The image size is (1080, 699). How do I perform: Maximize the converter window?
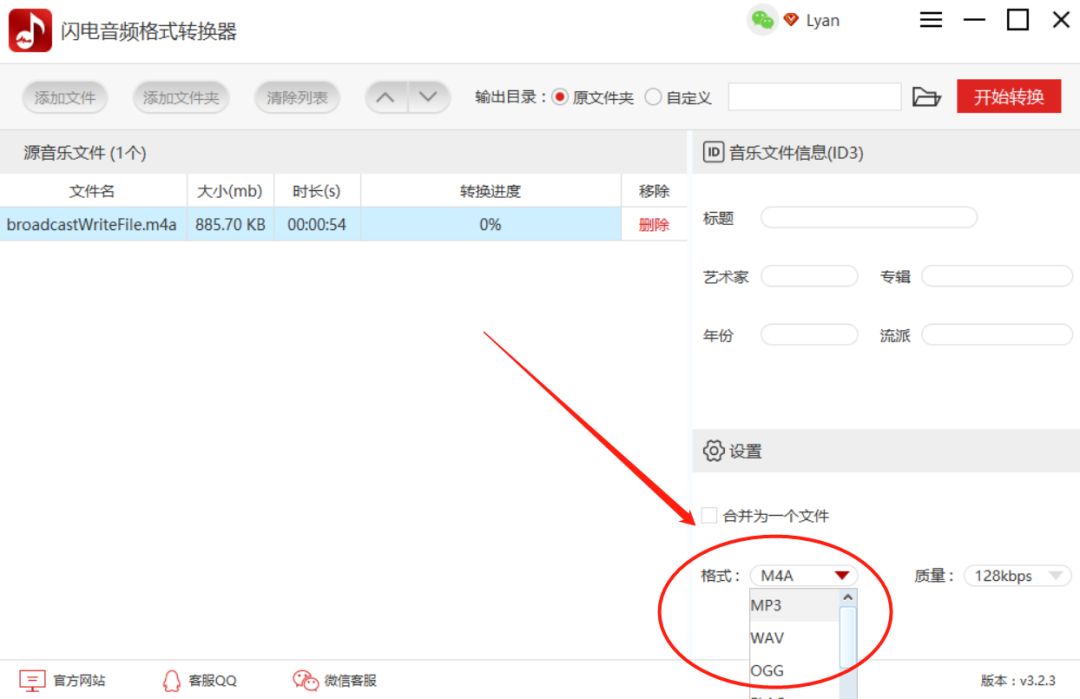coord(1017,20)
